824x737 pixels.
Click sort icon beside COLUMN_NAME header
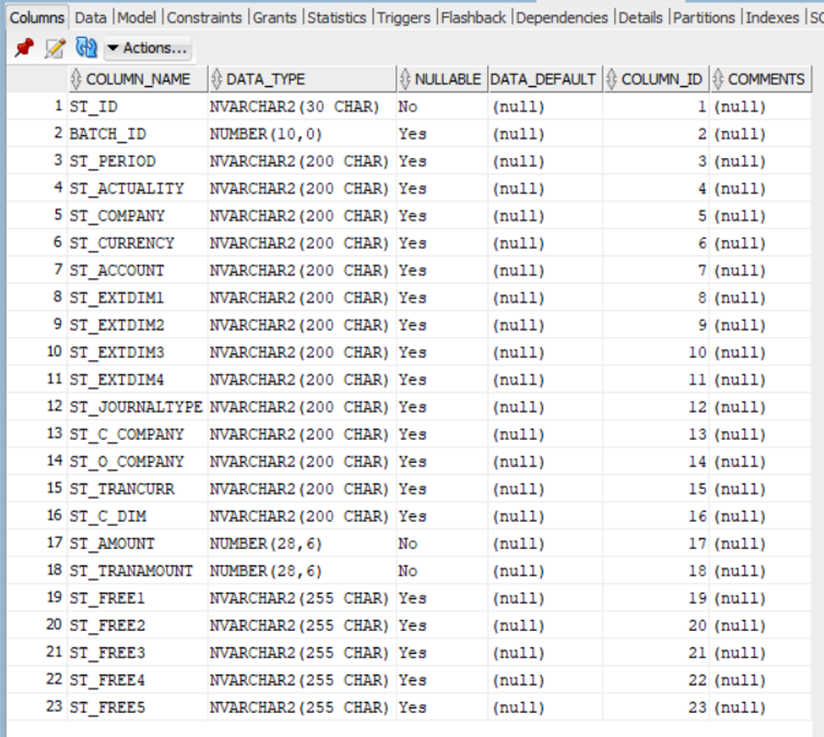click(x=76, y=79)
